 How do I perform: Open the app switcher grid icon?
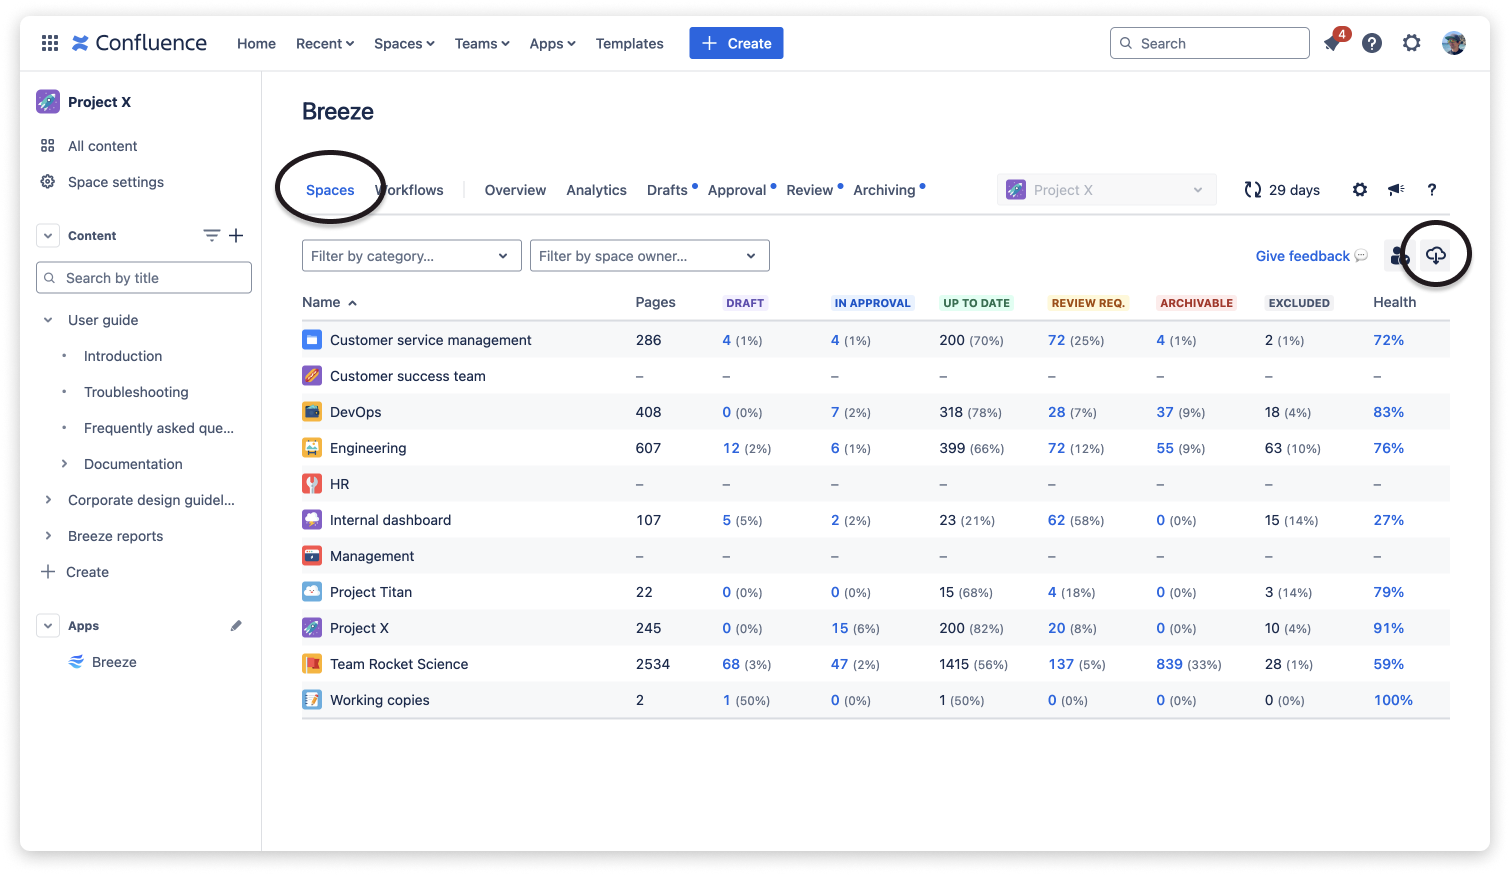click(x=50, y=43)
